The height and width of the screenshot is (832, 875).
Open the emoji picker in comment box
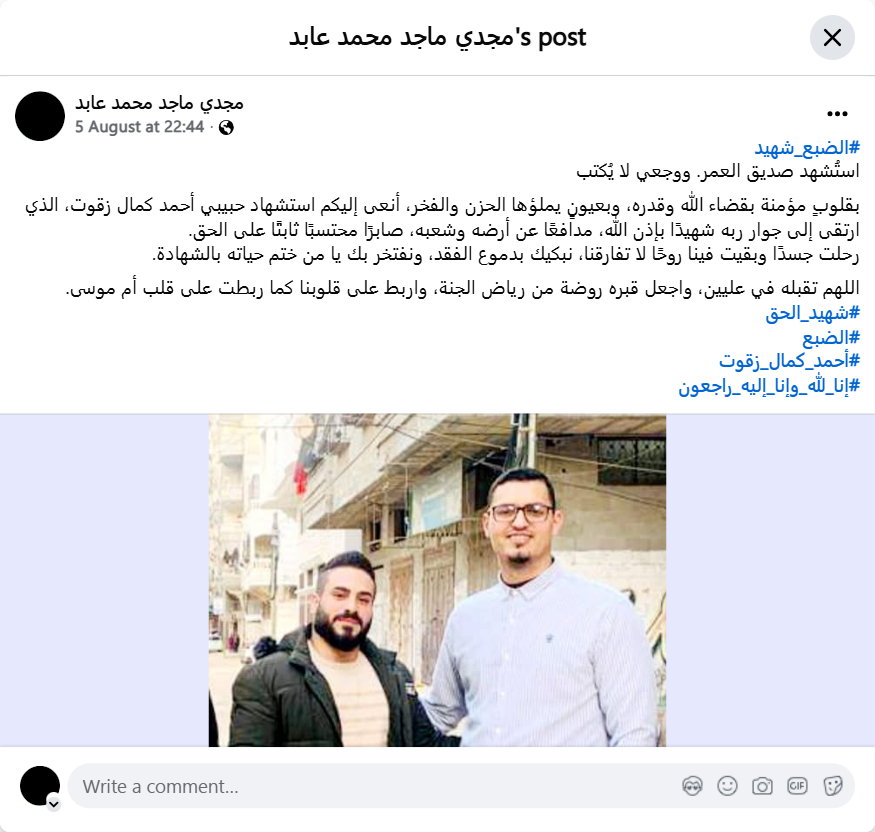tap(727, 786)
